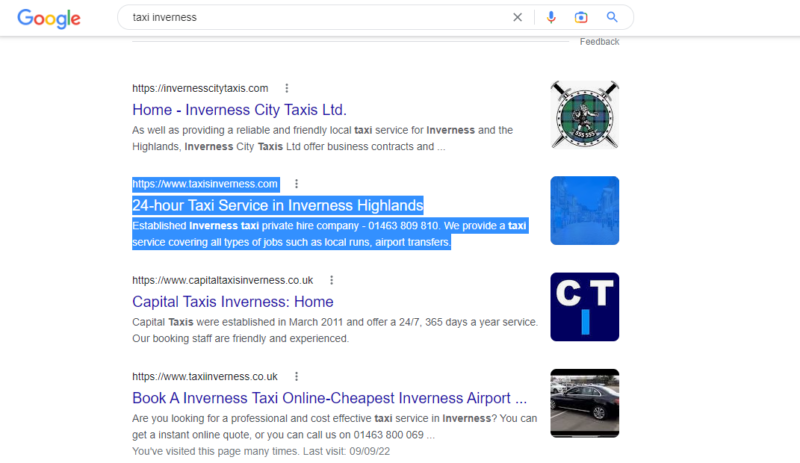Image resolution: width=800 pixels, height=463 pixels.
Task: Click the https://www.taxisinverness.com URL
Action: pyautogui.click(x=205, y=184)
